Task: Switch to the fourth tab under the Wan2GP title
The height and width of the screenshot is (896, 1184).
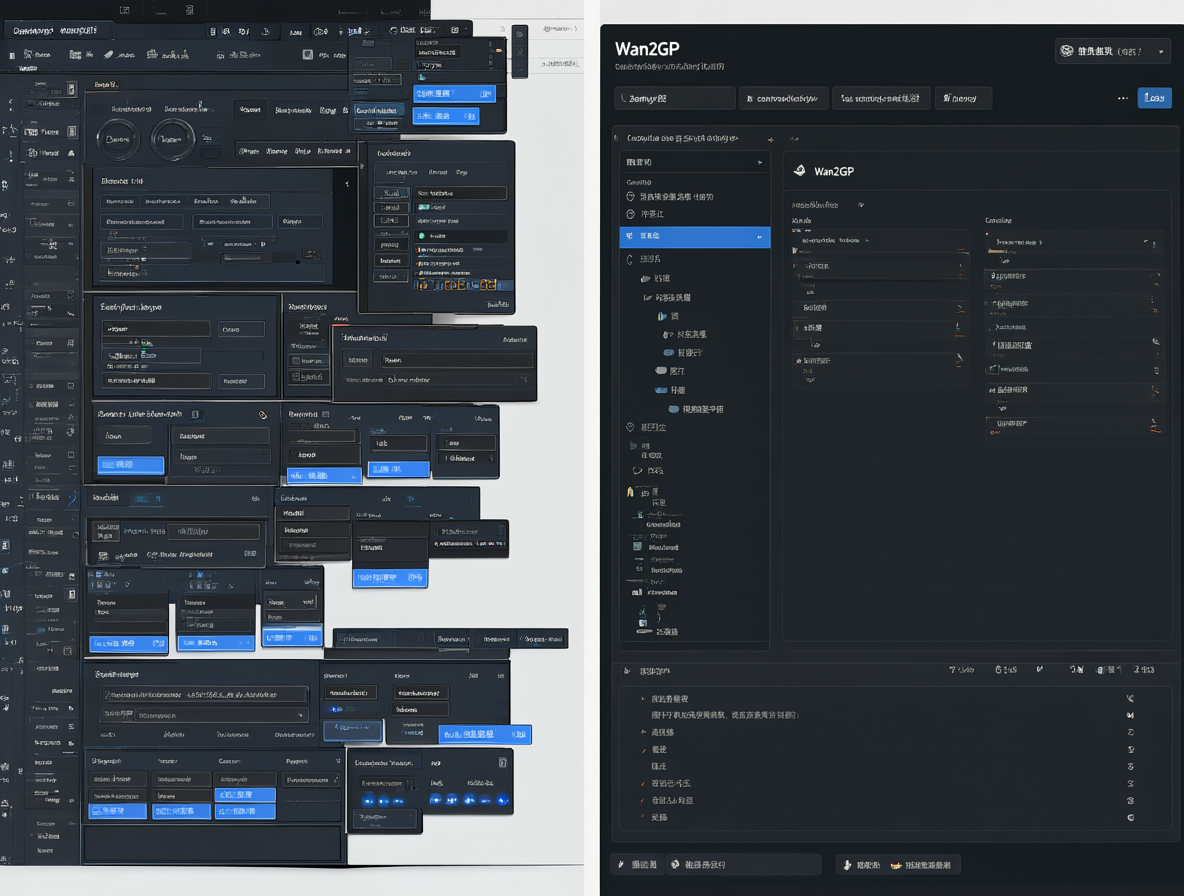Action: point(963,98)
